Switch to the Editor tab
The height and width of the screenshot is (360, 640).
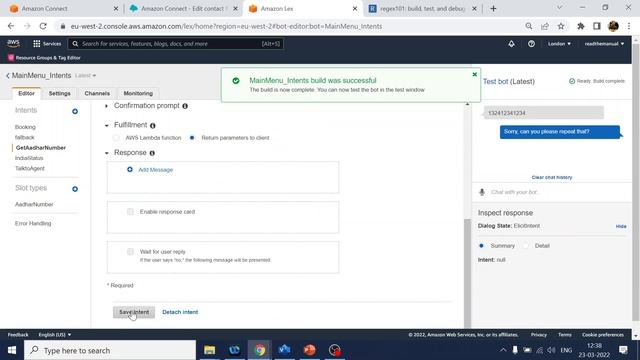(x=27, y=93)
